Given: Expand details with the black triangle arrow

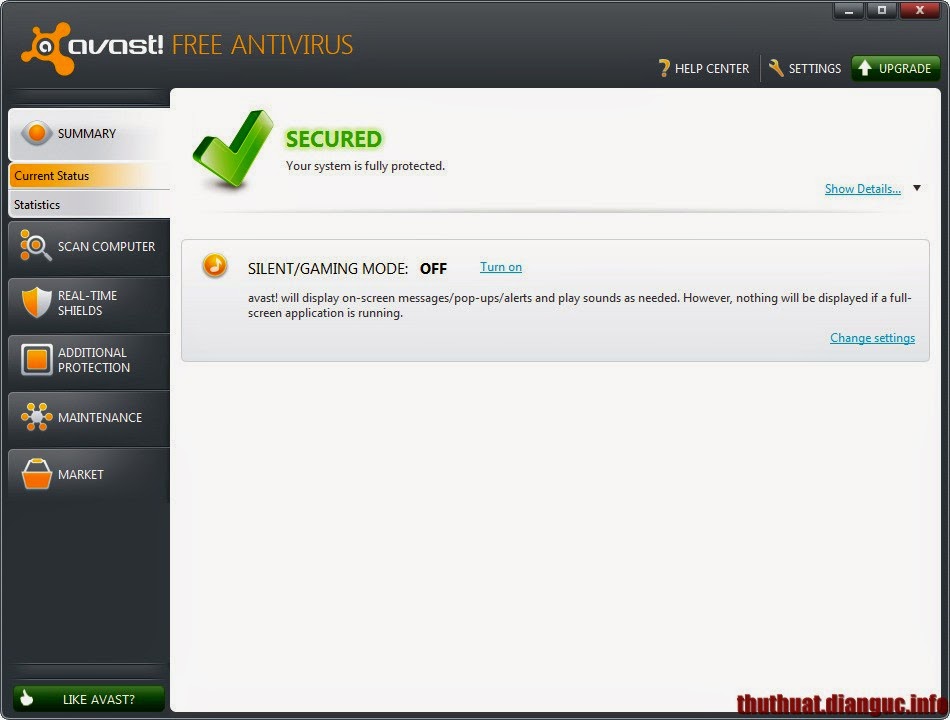Looking at the screenshot, I should click(x=917, y=188).
